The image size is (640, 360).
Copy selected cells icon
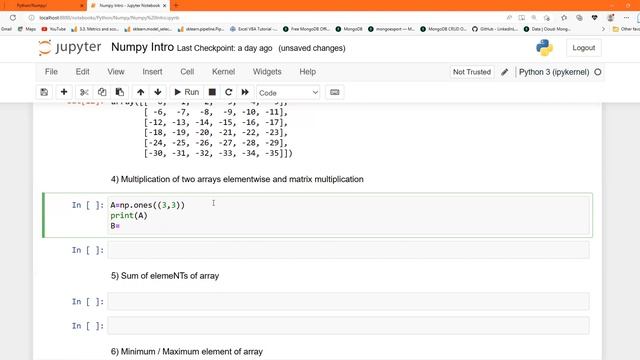point(102,92)
